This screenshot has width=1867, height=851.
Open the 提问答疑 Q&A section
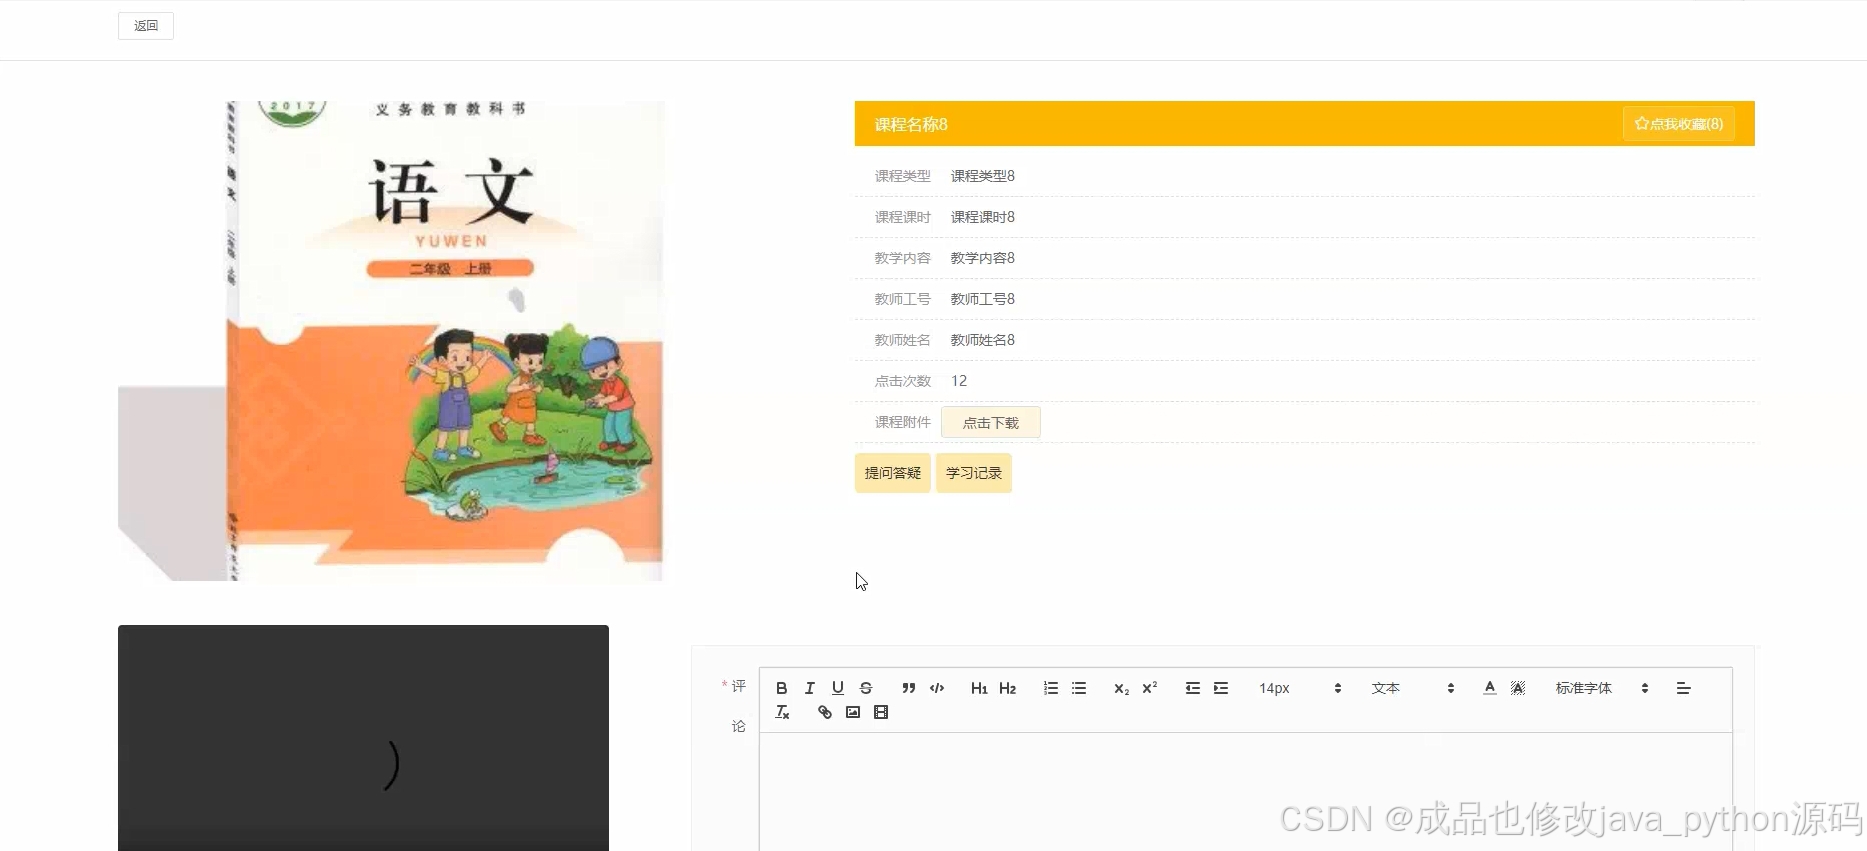click(x=892, y=473)
